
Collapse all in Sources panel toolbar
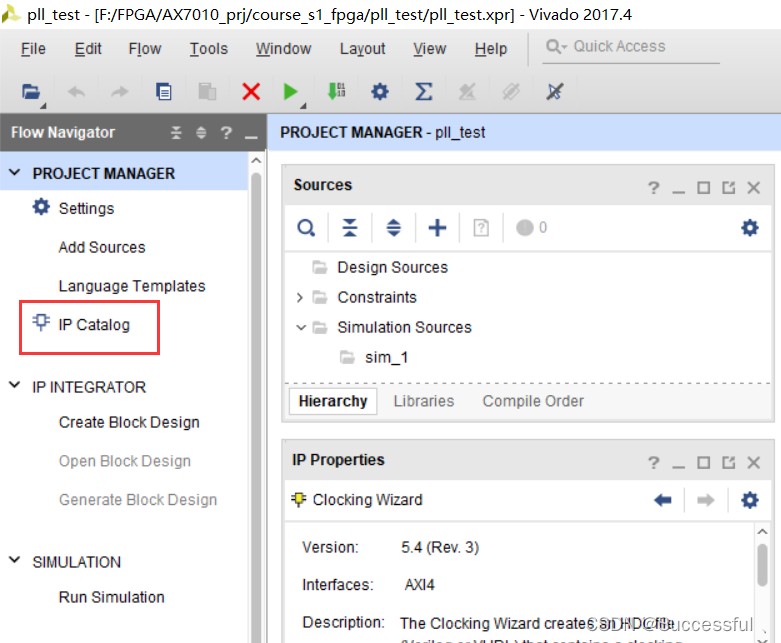(x=350, y=228)
